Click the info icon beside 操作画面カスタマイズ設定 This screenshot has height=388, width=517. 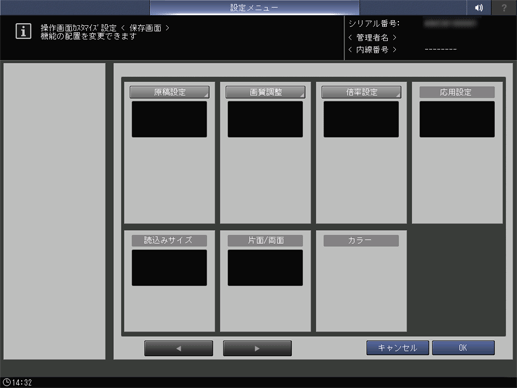23,31
